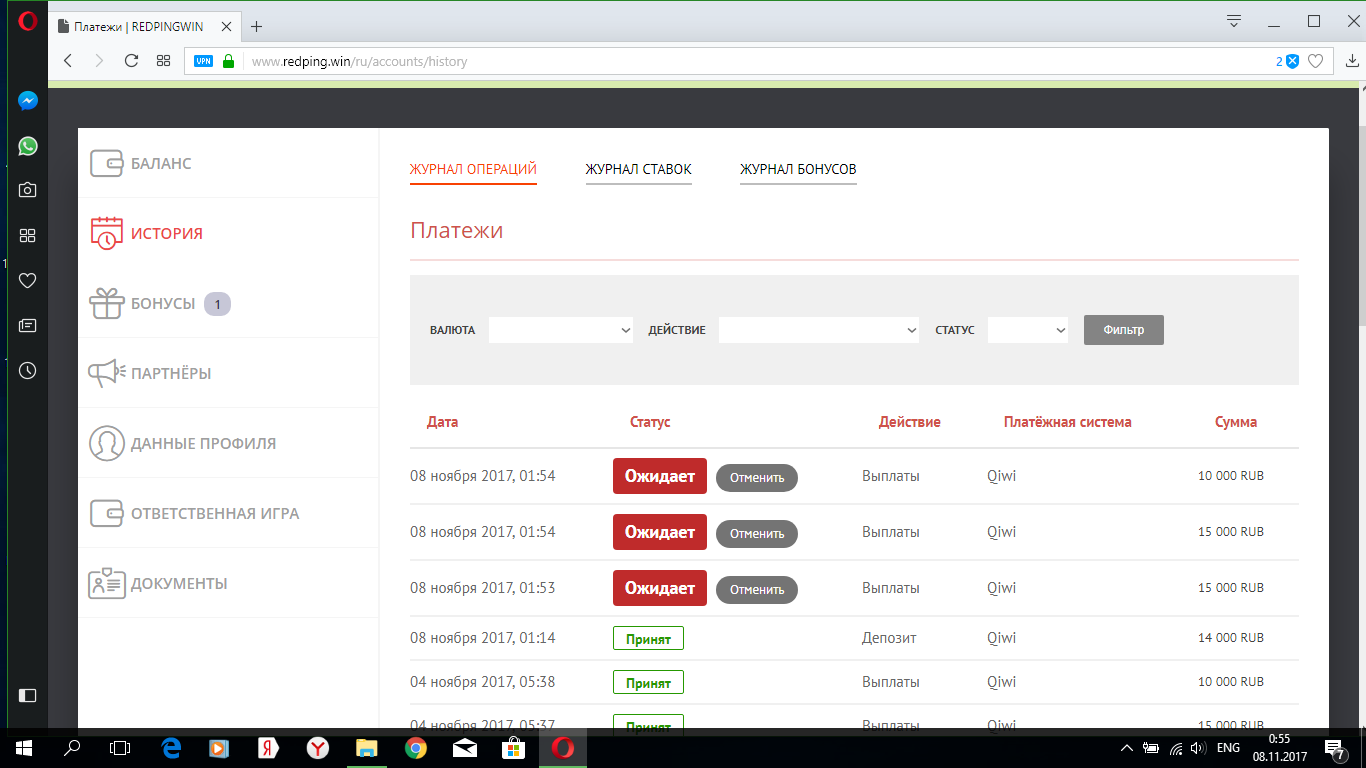1366x768 pixels.
Task: Cancel the 10 000 RUB pending payout
Action: [757, 477]
